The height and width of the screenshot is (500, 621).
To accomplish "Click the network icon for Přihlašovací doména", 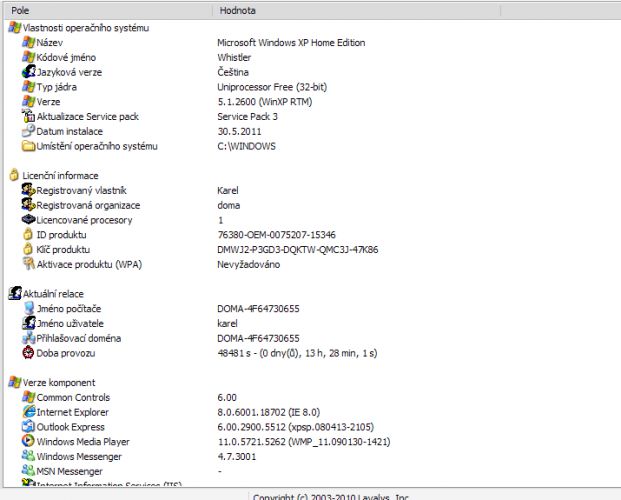I will (29, 338).
